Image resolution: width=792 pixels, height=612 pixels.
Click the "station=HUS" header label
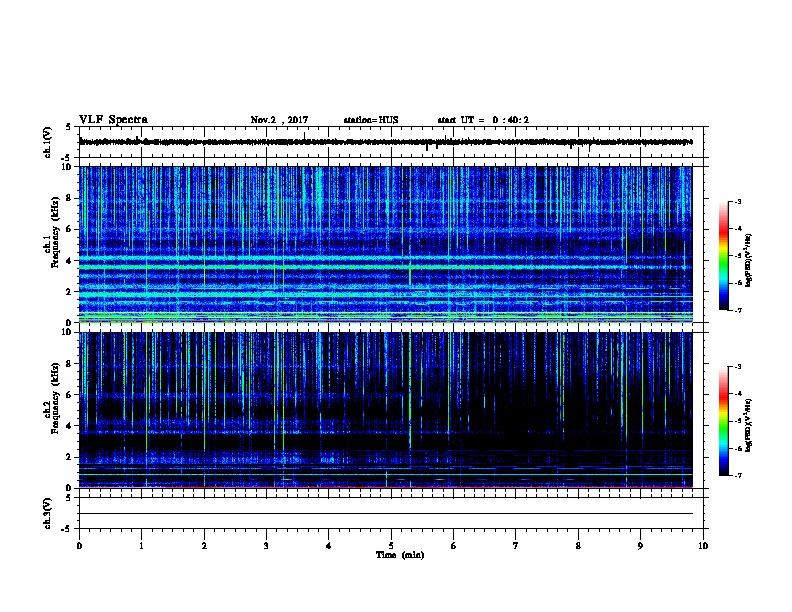pyautogui.click(x=371, y=120)
